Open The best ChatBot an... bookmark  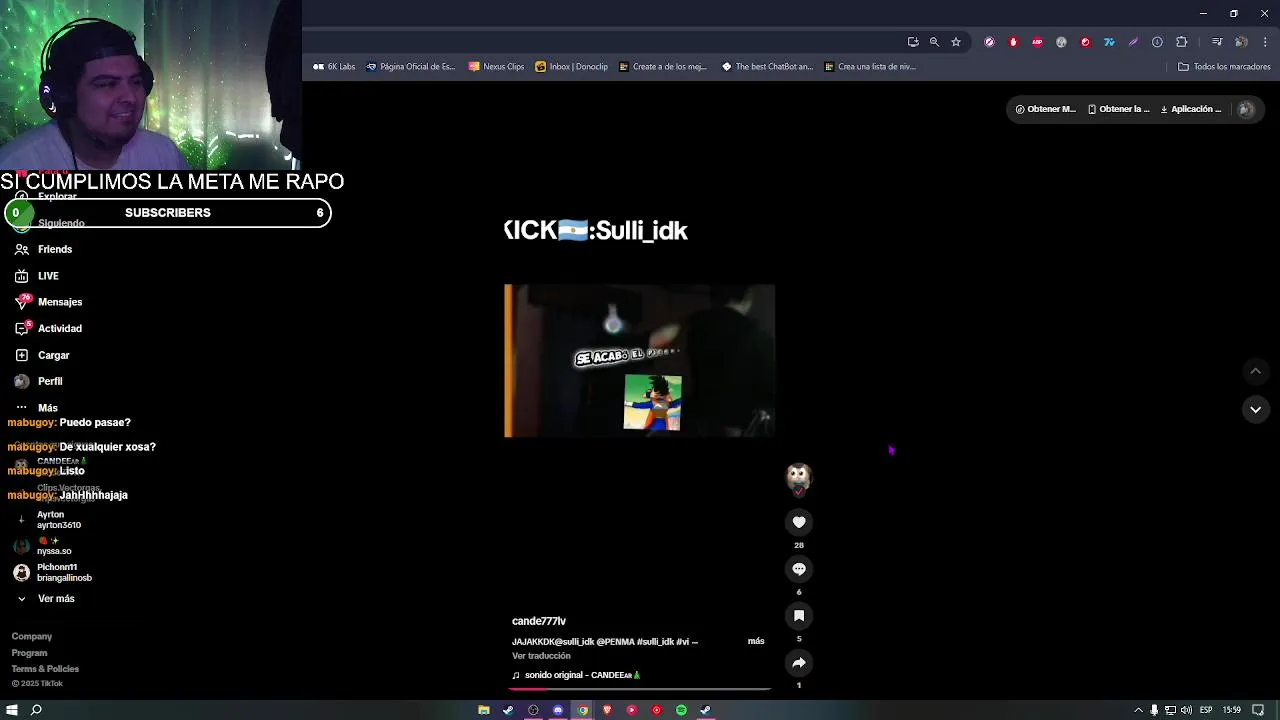click(767, 67)
